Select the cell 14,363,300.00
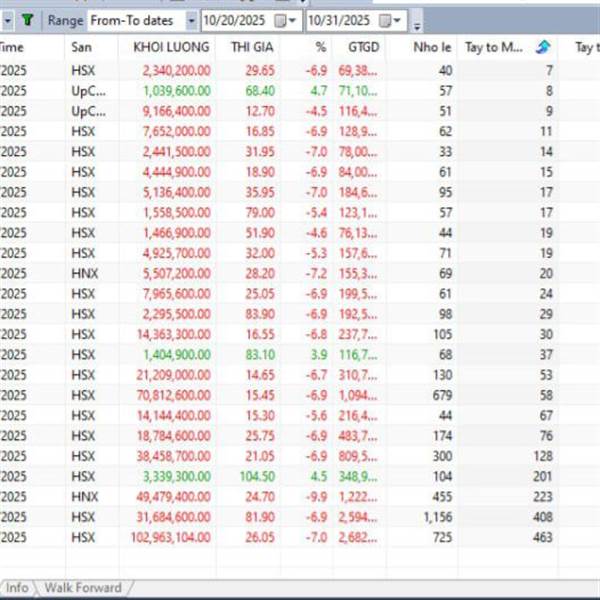Screen dimensions: 600x600 click(x=174, y=334)
